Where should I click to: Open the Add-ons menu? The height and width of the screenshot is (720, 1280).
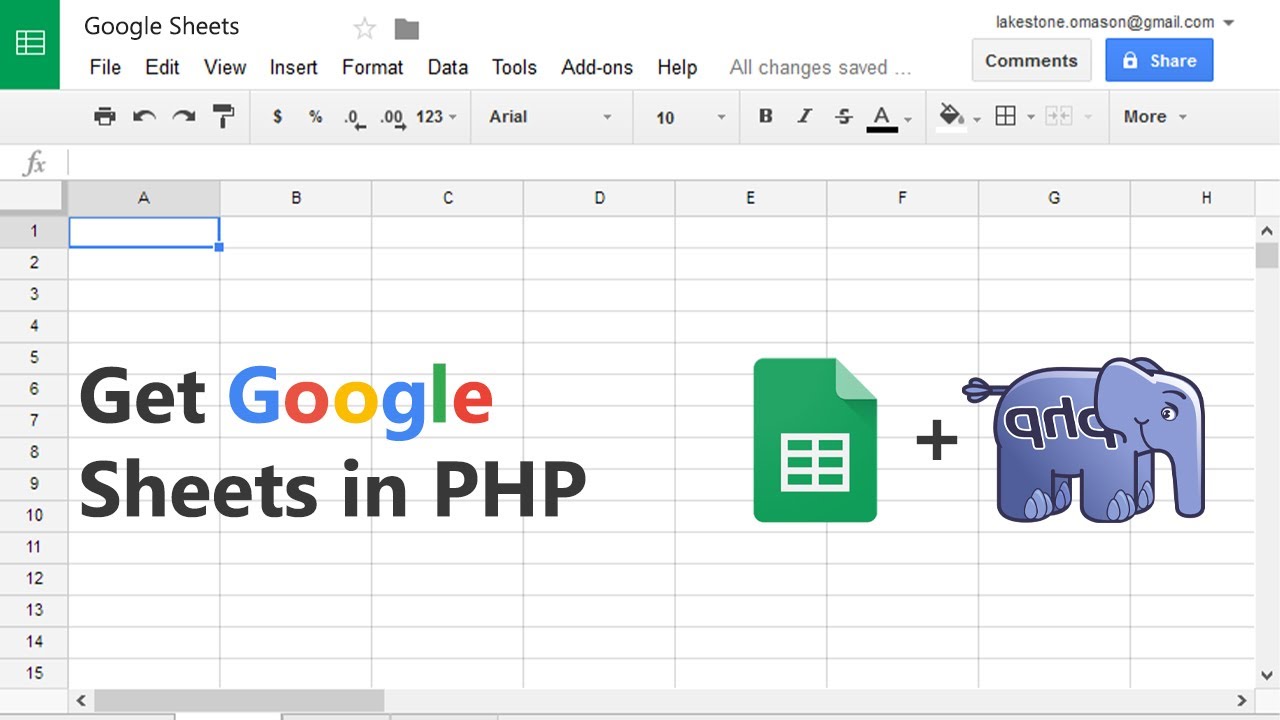click(597, 67)
